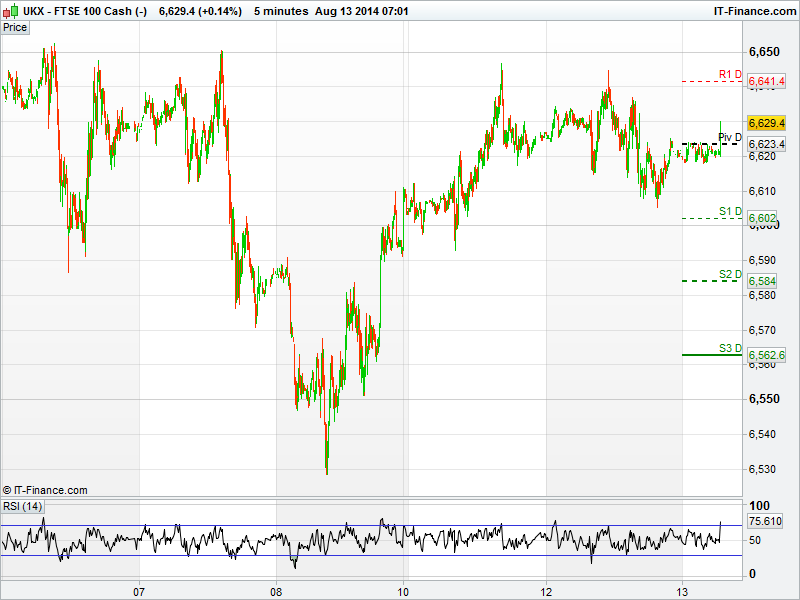
Task: Click the Piv D pivot line label
Action: click(730, 137)
